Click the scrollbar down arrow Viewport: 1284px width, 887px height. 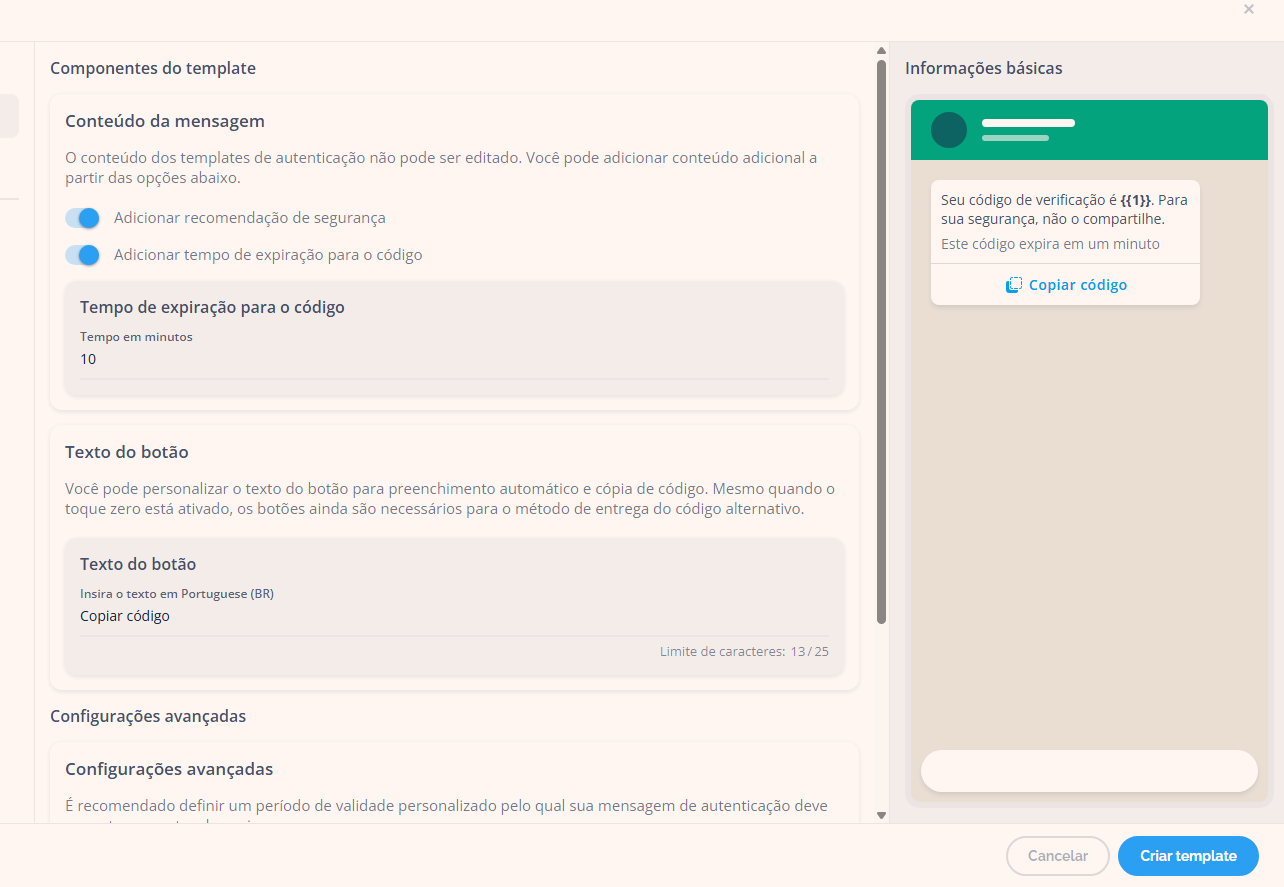click(x=881, y=815)
